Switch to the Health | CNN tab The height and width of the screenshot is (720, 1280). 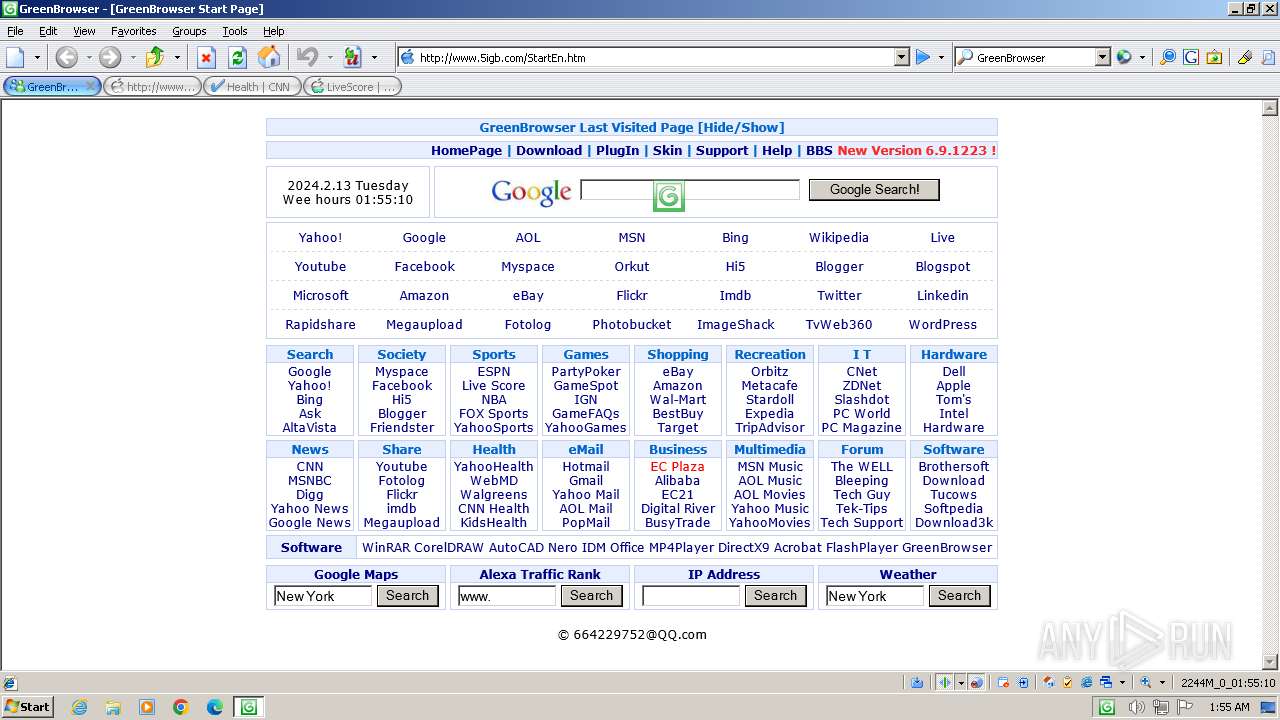tap(252, 87)
